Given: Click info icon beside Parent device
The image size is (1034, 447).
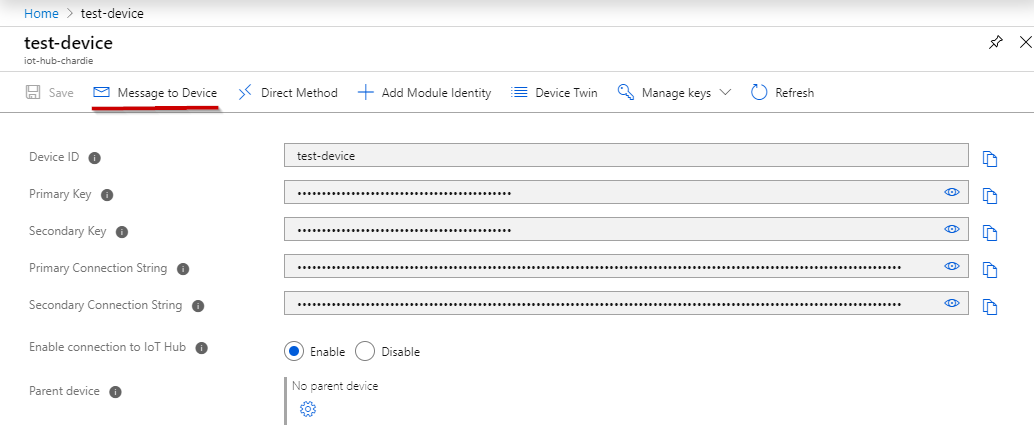Looking at the screenshot, I should [115, 392].
